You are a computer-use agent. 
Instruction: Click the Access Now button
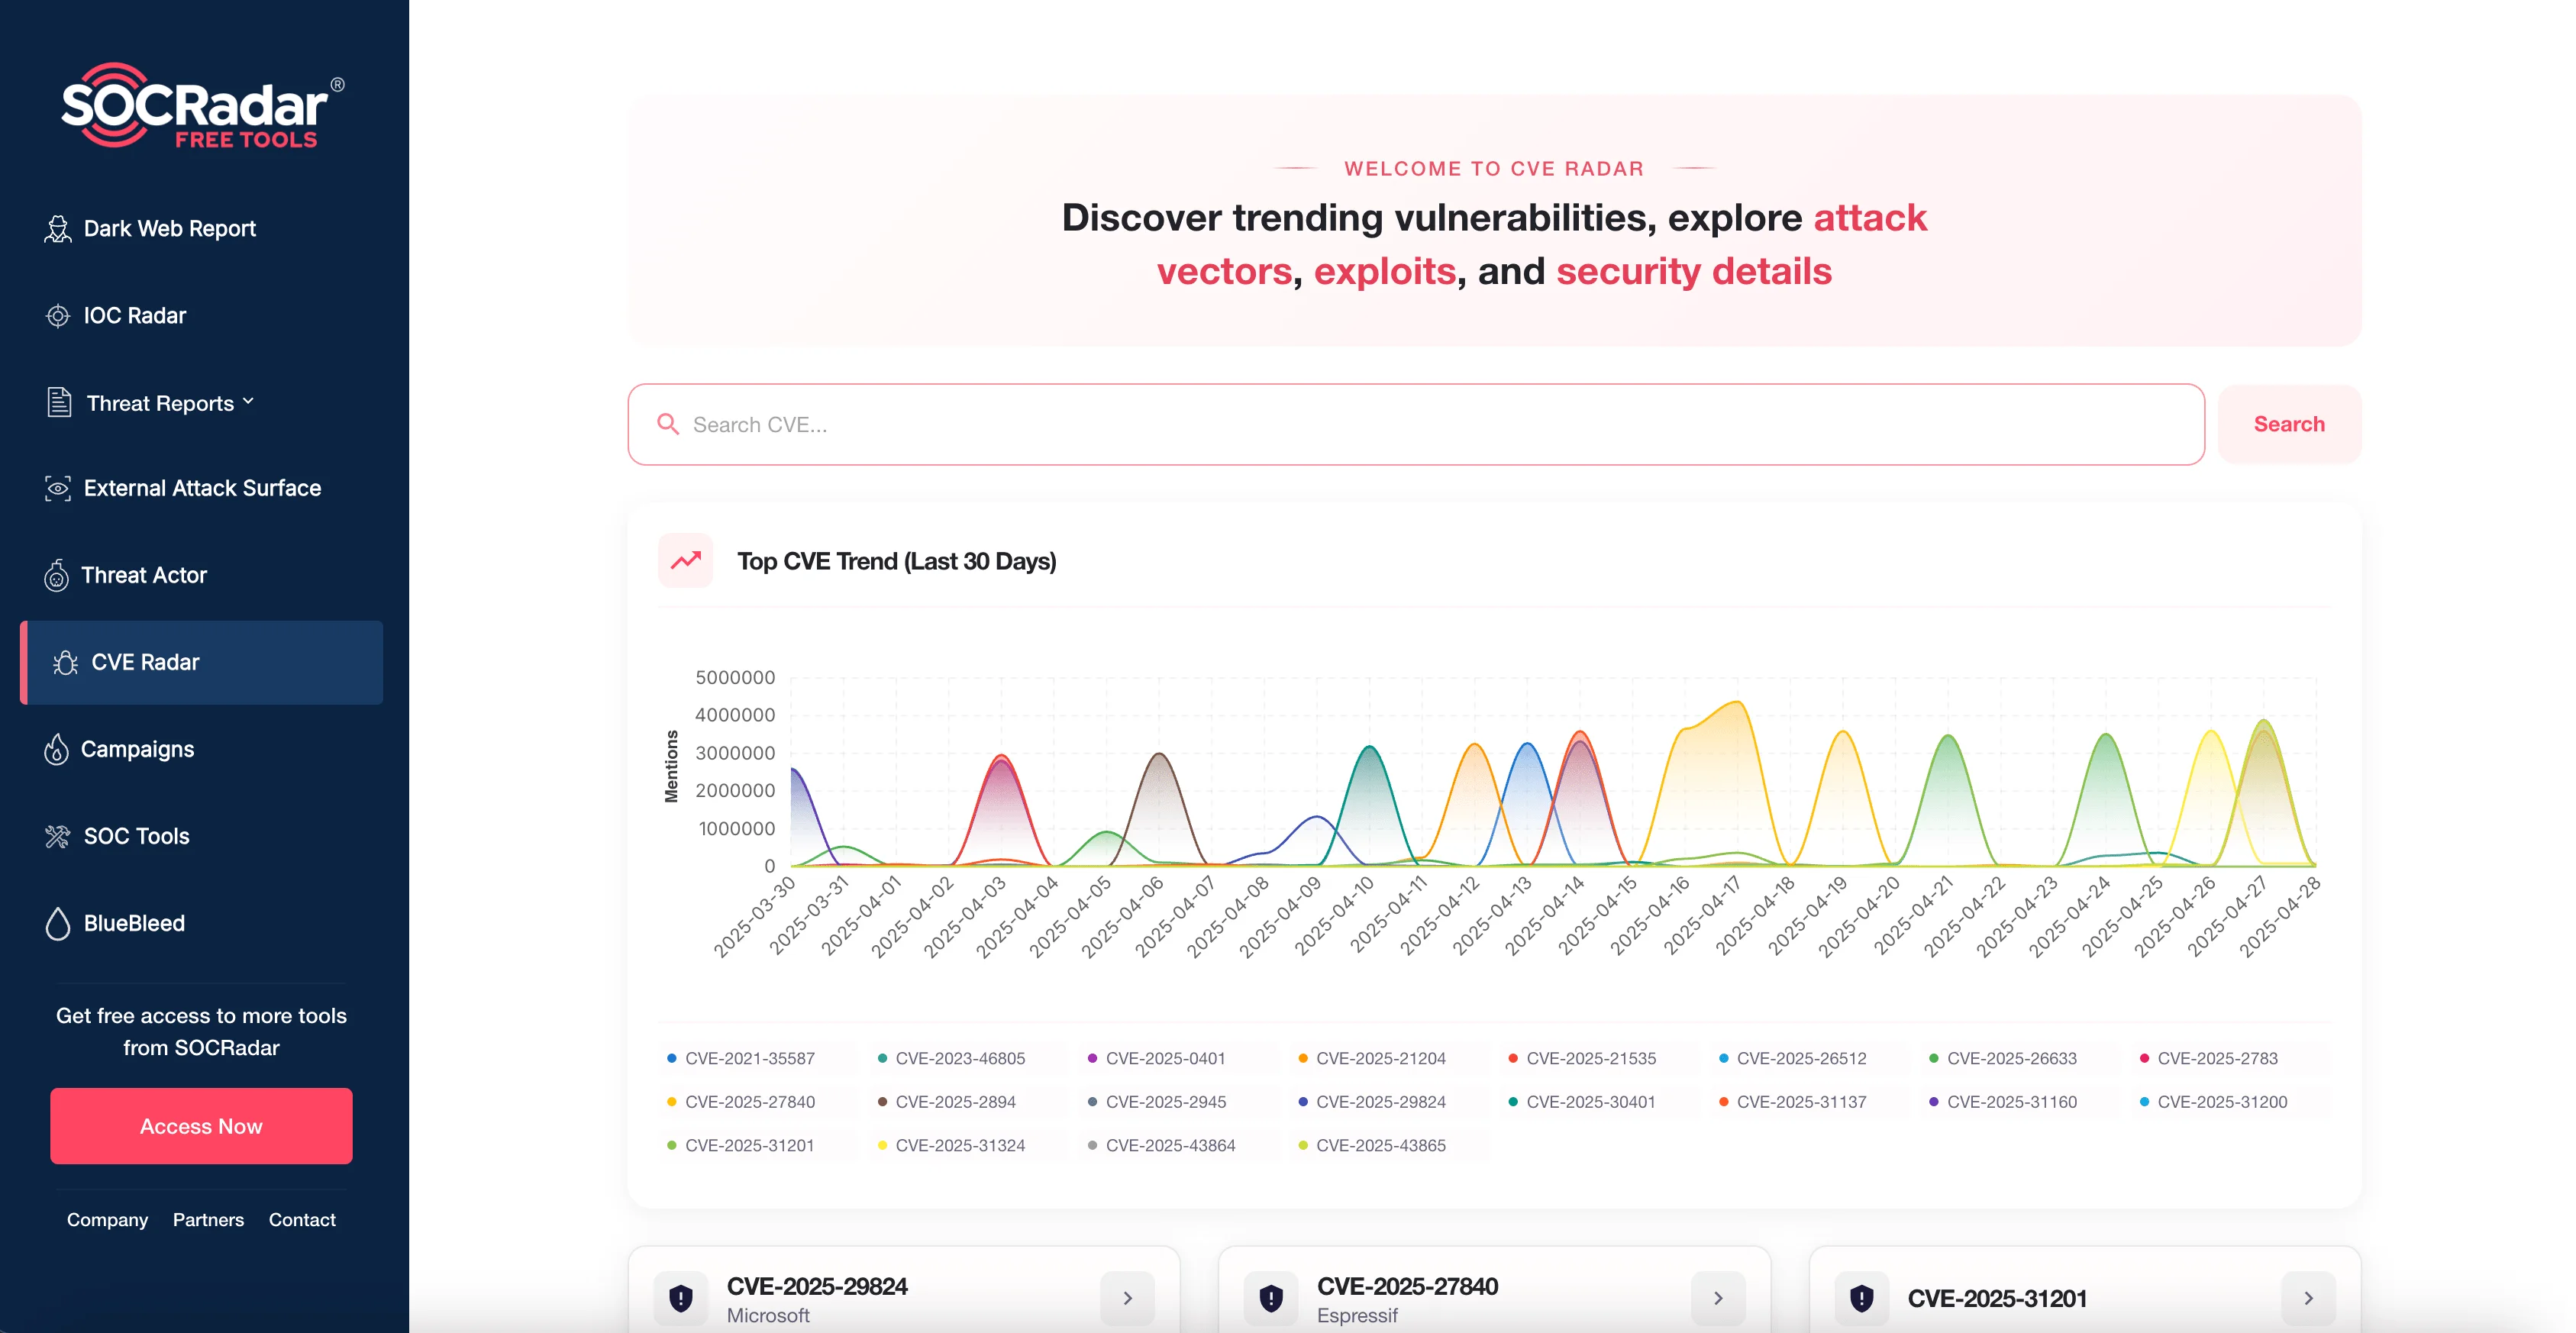click(x=201, y=1126)
